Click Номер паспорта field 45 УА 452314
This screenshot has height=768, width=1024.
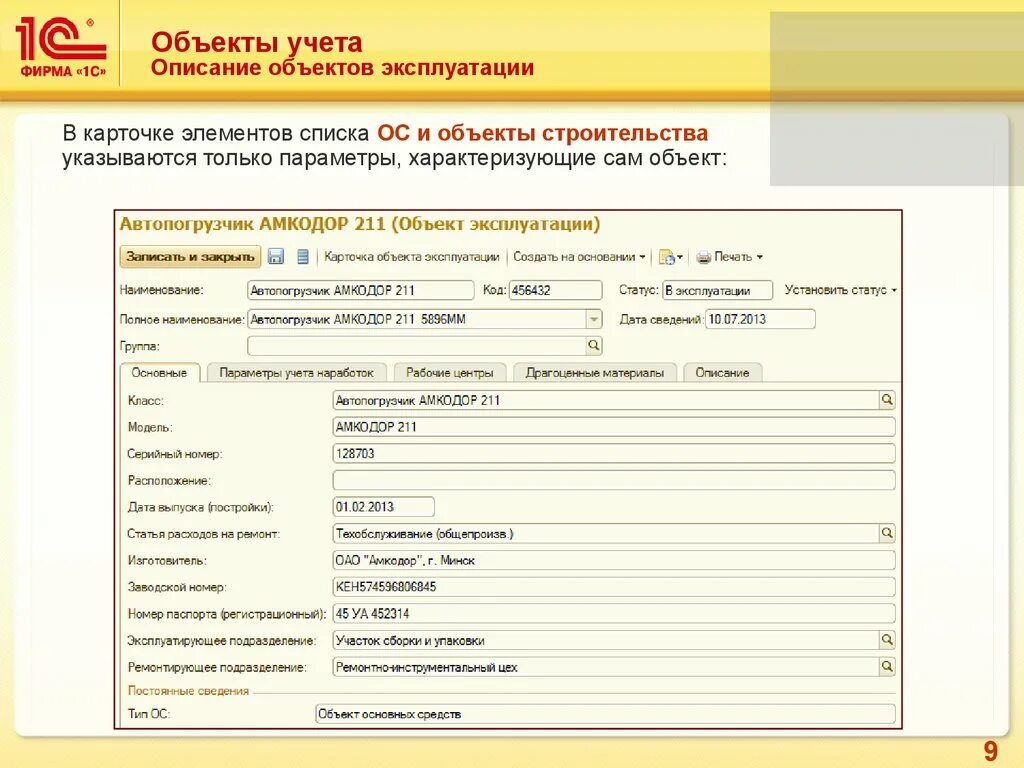click(x=614, y=614)
